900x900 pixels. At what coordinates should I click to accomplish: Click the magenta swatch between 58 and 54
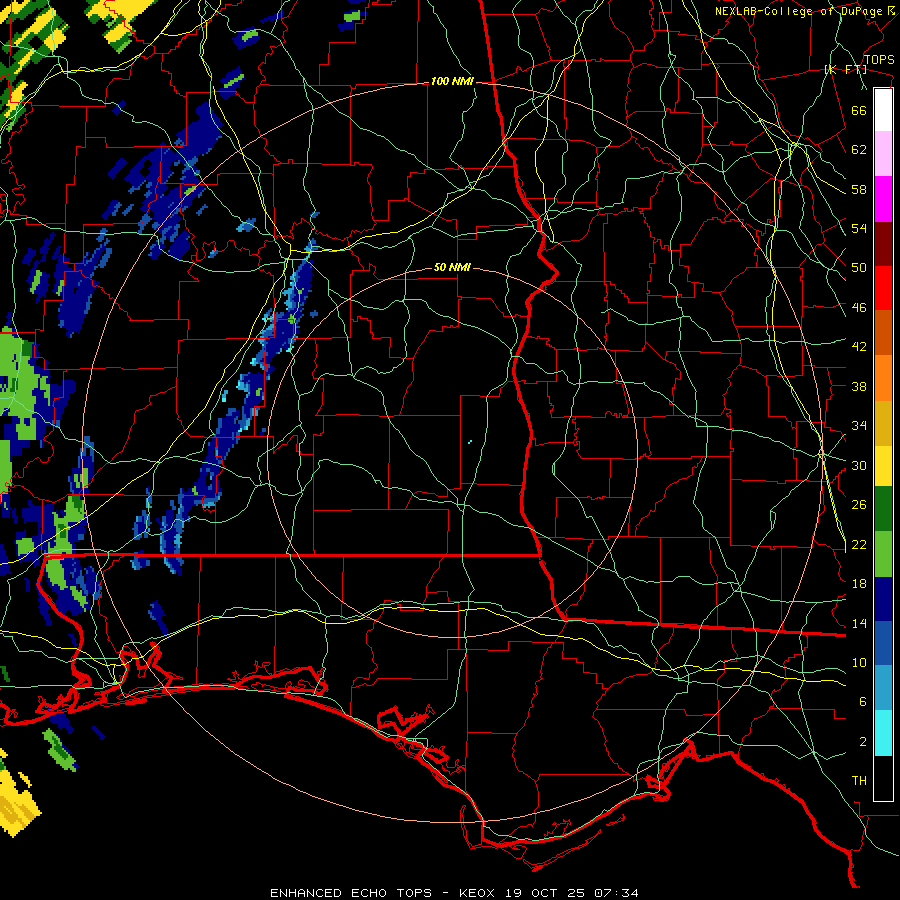point(883,199)
